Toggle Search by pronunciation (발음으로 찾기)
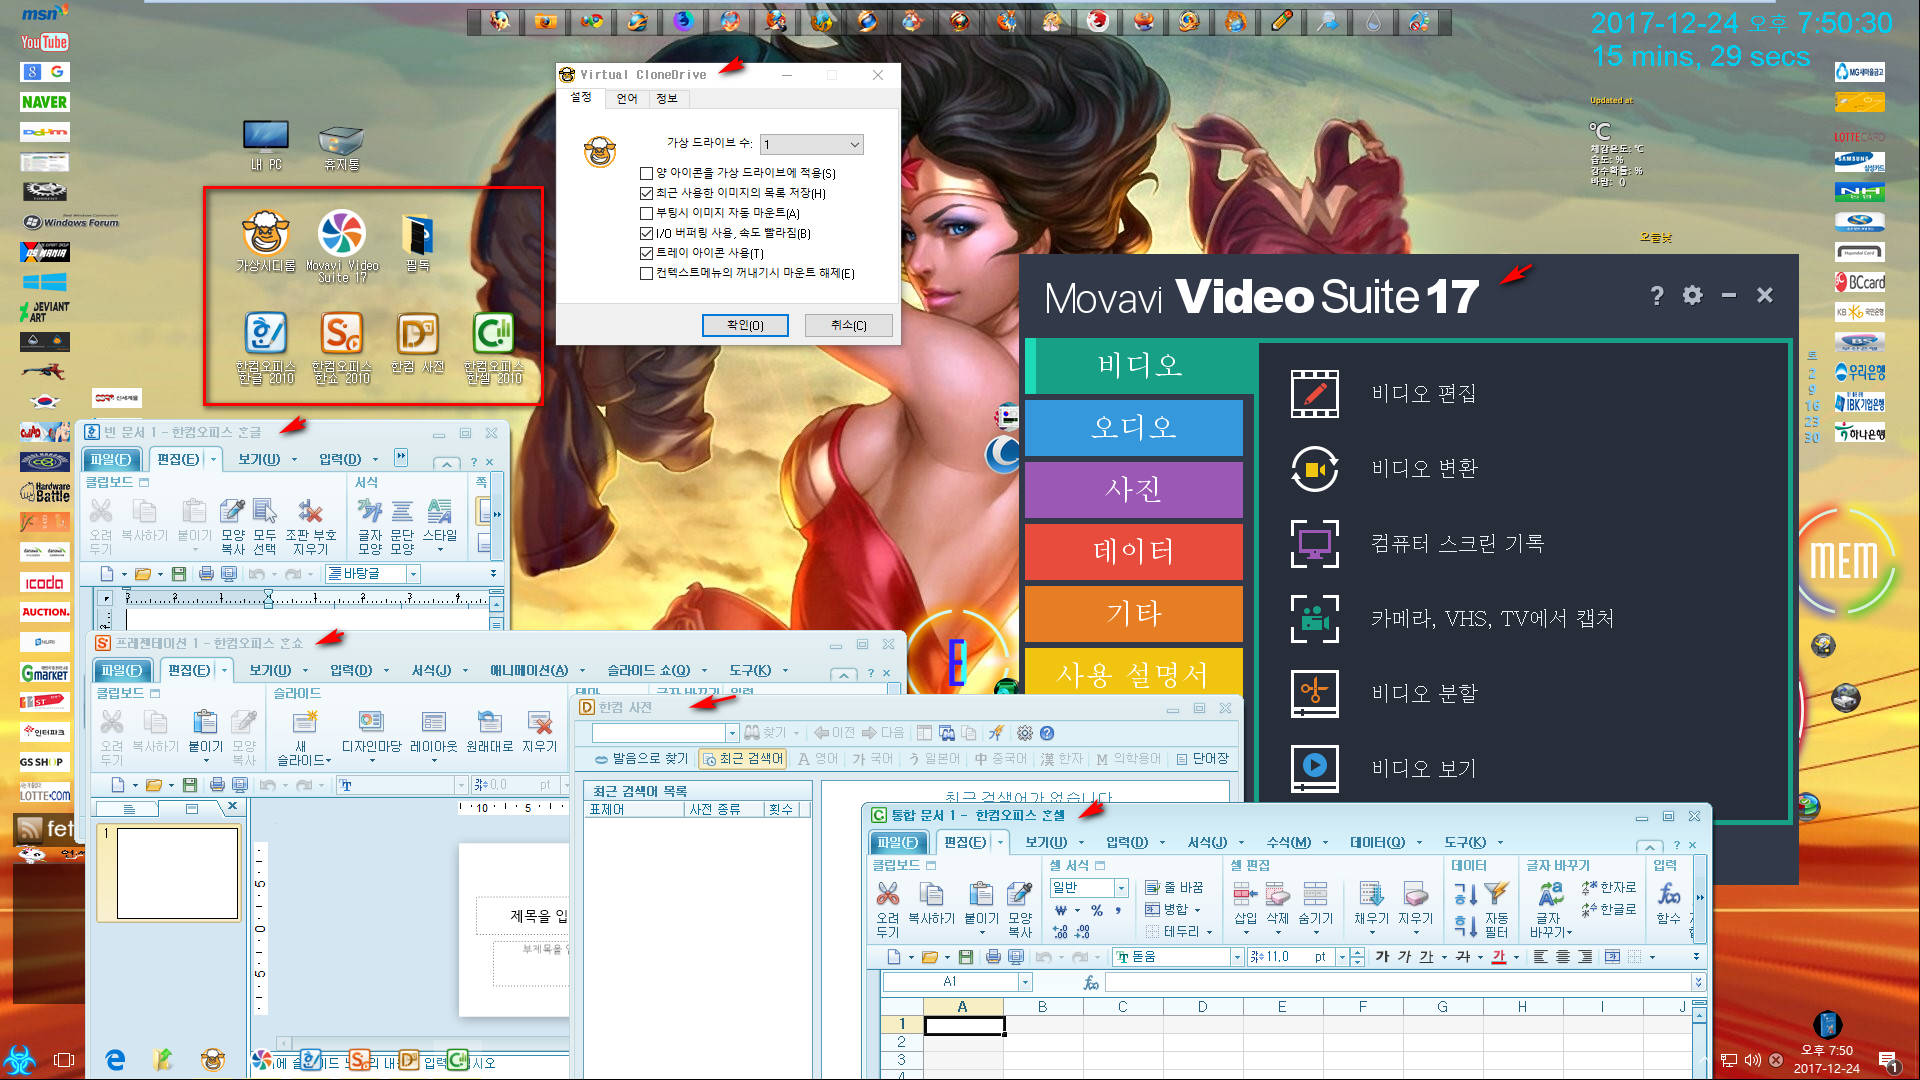Screen dimensions: 1920x1080 641,759
